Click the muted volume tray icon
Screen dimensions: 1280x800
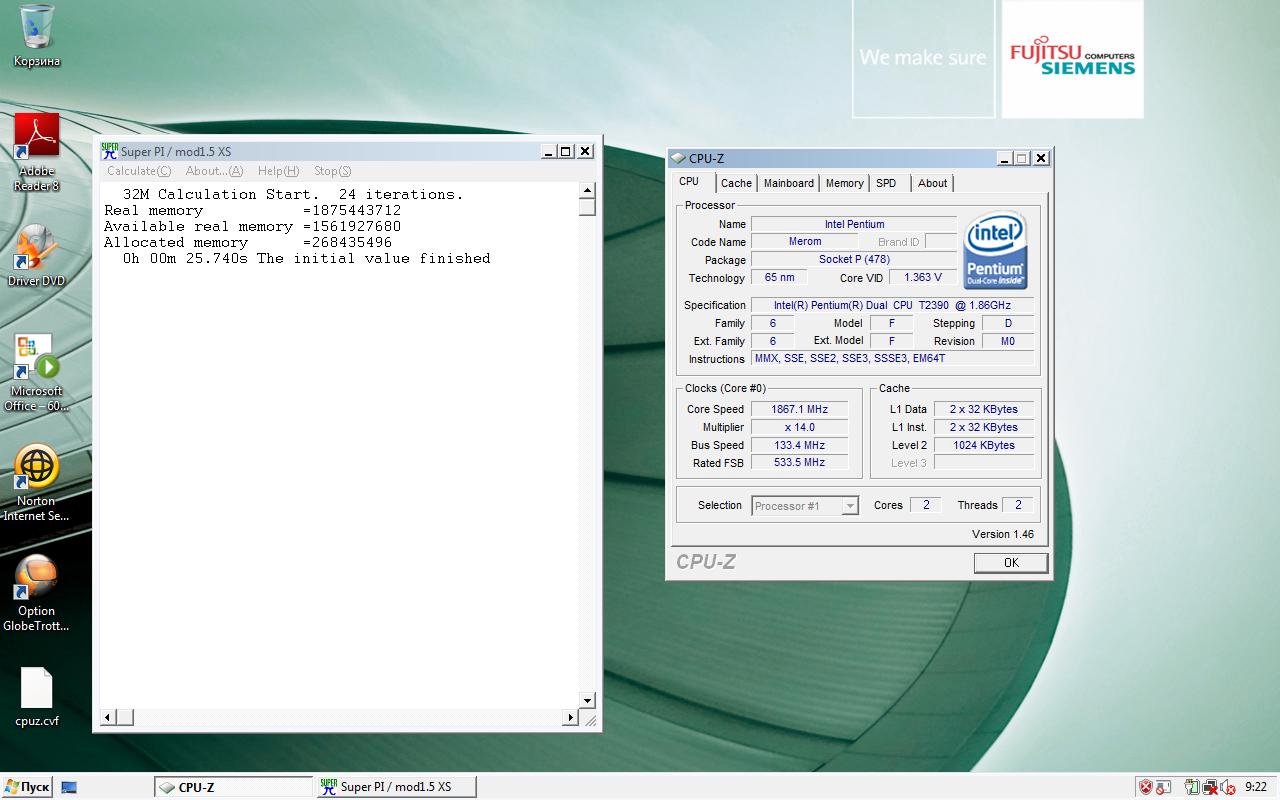tap(1227, 787)
